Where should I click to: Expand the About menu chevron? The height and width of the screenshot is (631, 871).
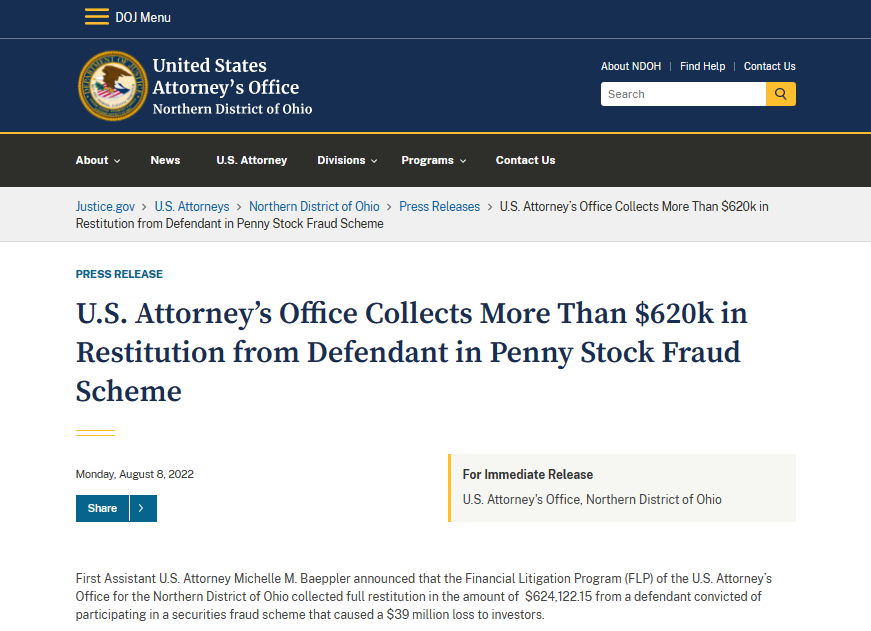[x=117, y=161]
